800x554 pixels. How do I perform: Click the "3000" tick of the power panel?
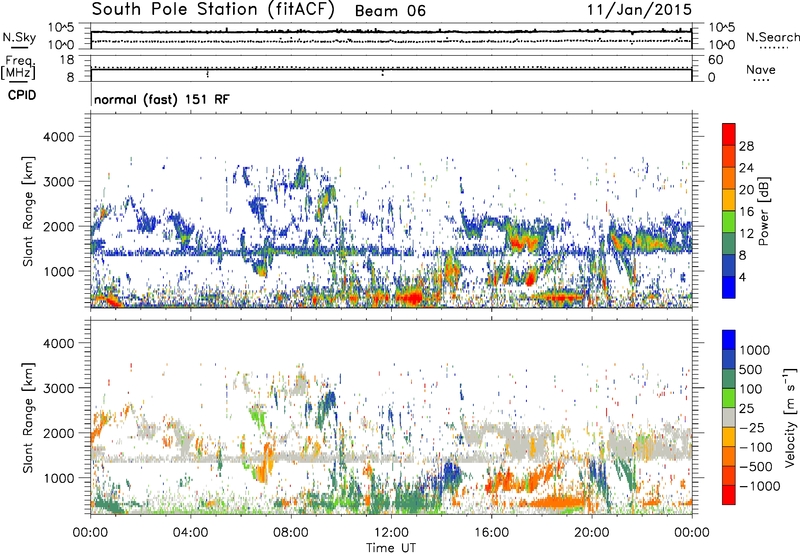(x=58, y=182)
